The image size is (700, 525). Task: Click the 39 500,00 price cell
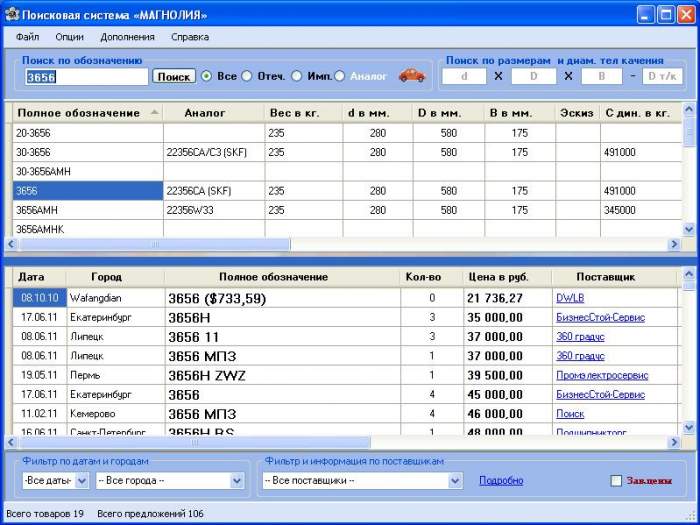(x=508, y=375)
